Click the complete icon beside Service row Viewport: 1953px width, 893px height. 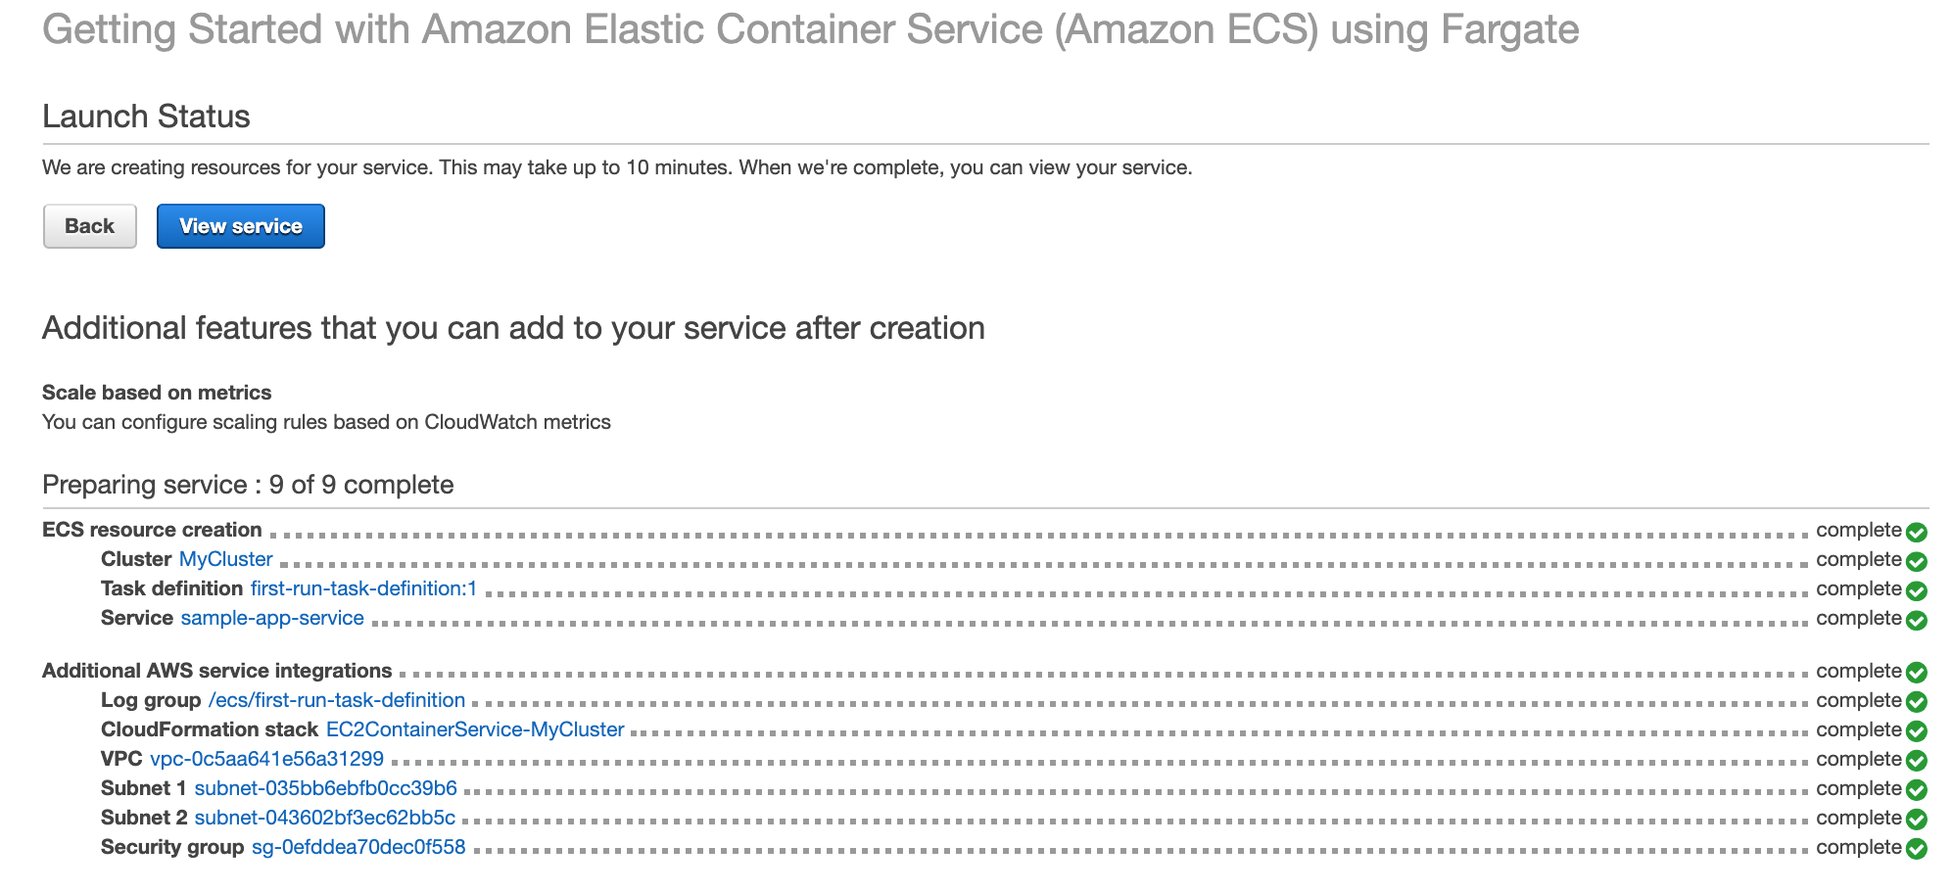(1916, 619)
